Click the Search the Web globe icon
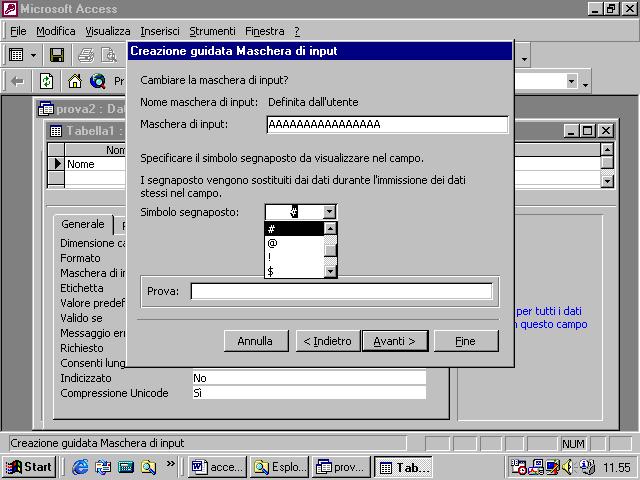Viewport: 640px width, 480px height. [x=98, y=81]
